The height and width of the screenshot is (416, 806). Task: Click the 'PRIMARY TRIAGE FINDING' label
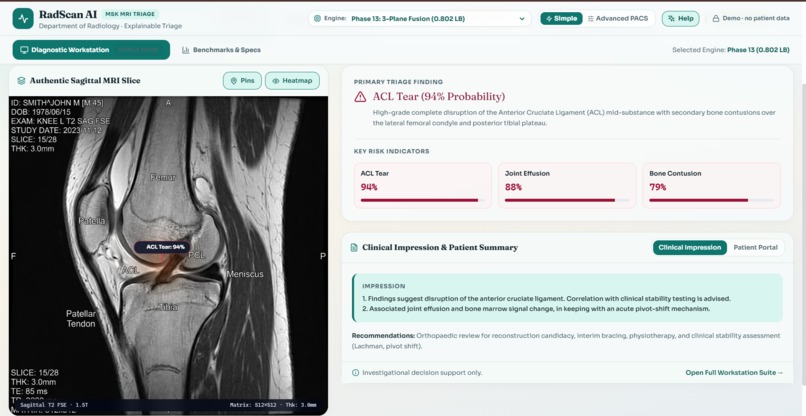coord(398,82)
